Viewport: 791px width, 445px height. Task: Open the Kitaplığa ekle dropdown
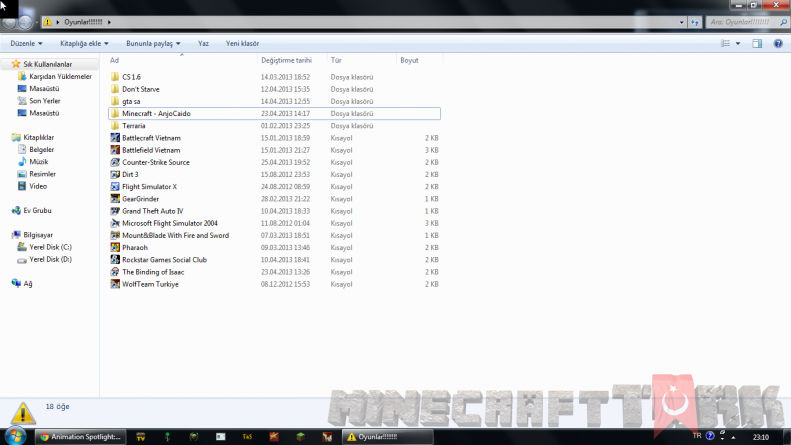point(84,43)
